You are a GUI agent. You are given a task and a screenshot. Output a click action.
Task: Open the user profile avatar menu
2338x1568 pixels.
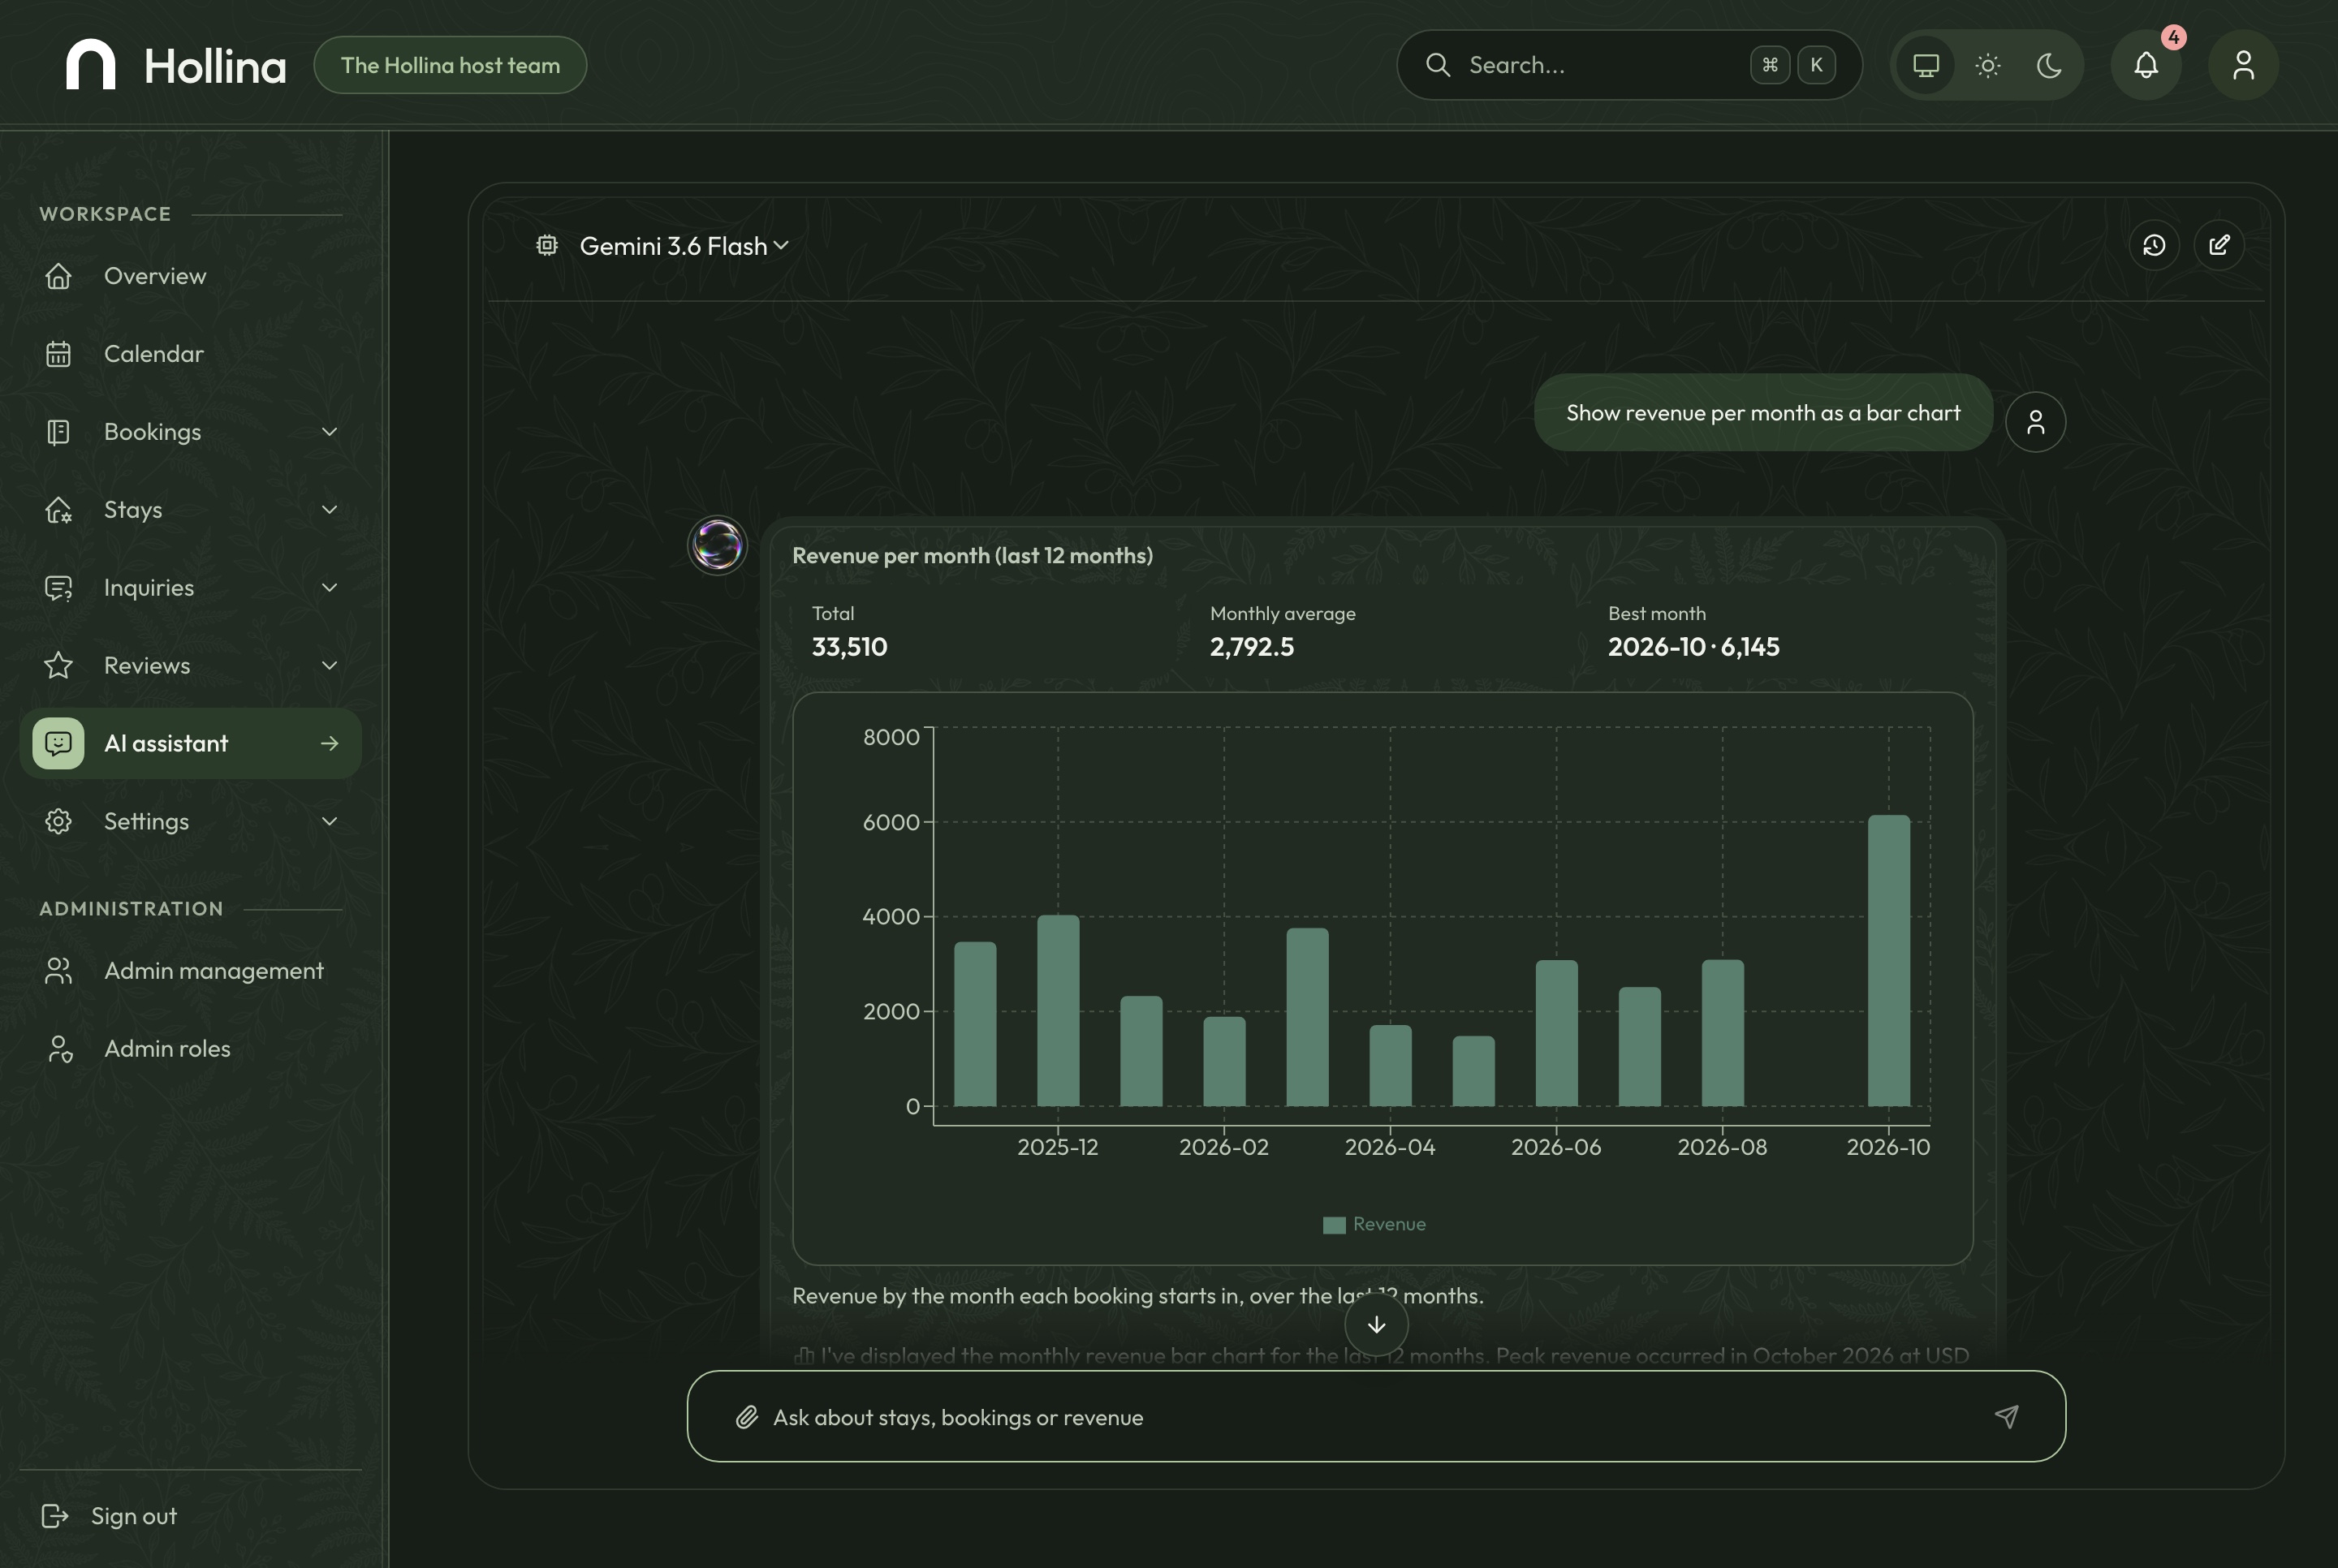pyautogui.click(x=2243, y=65)
